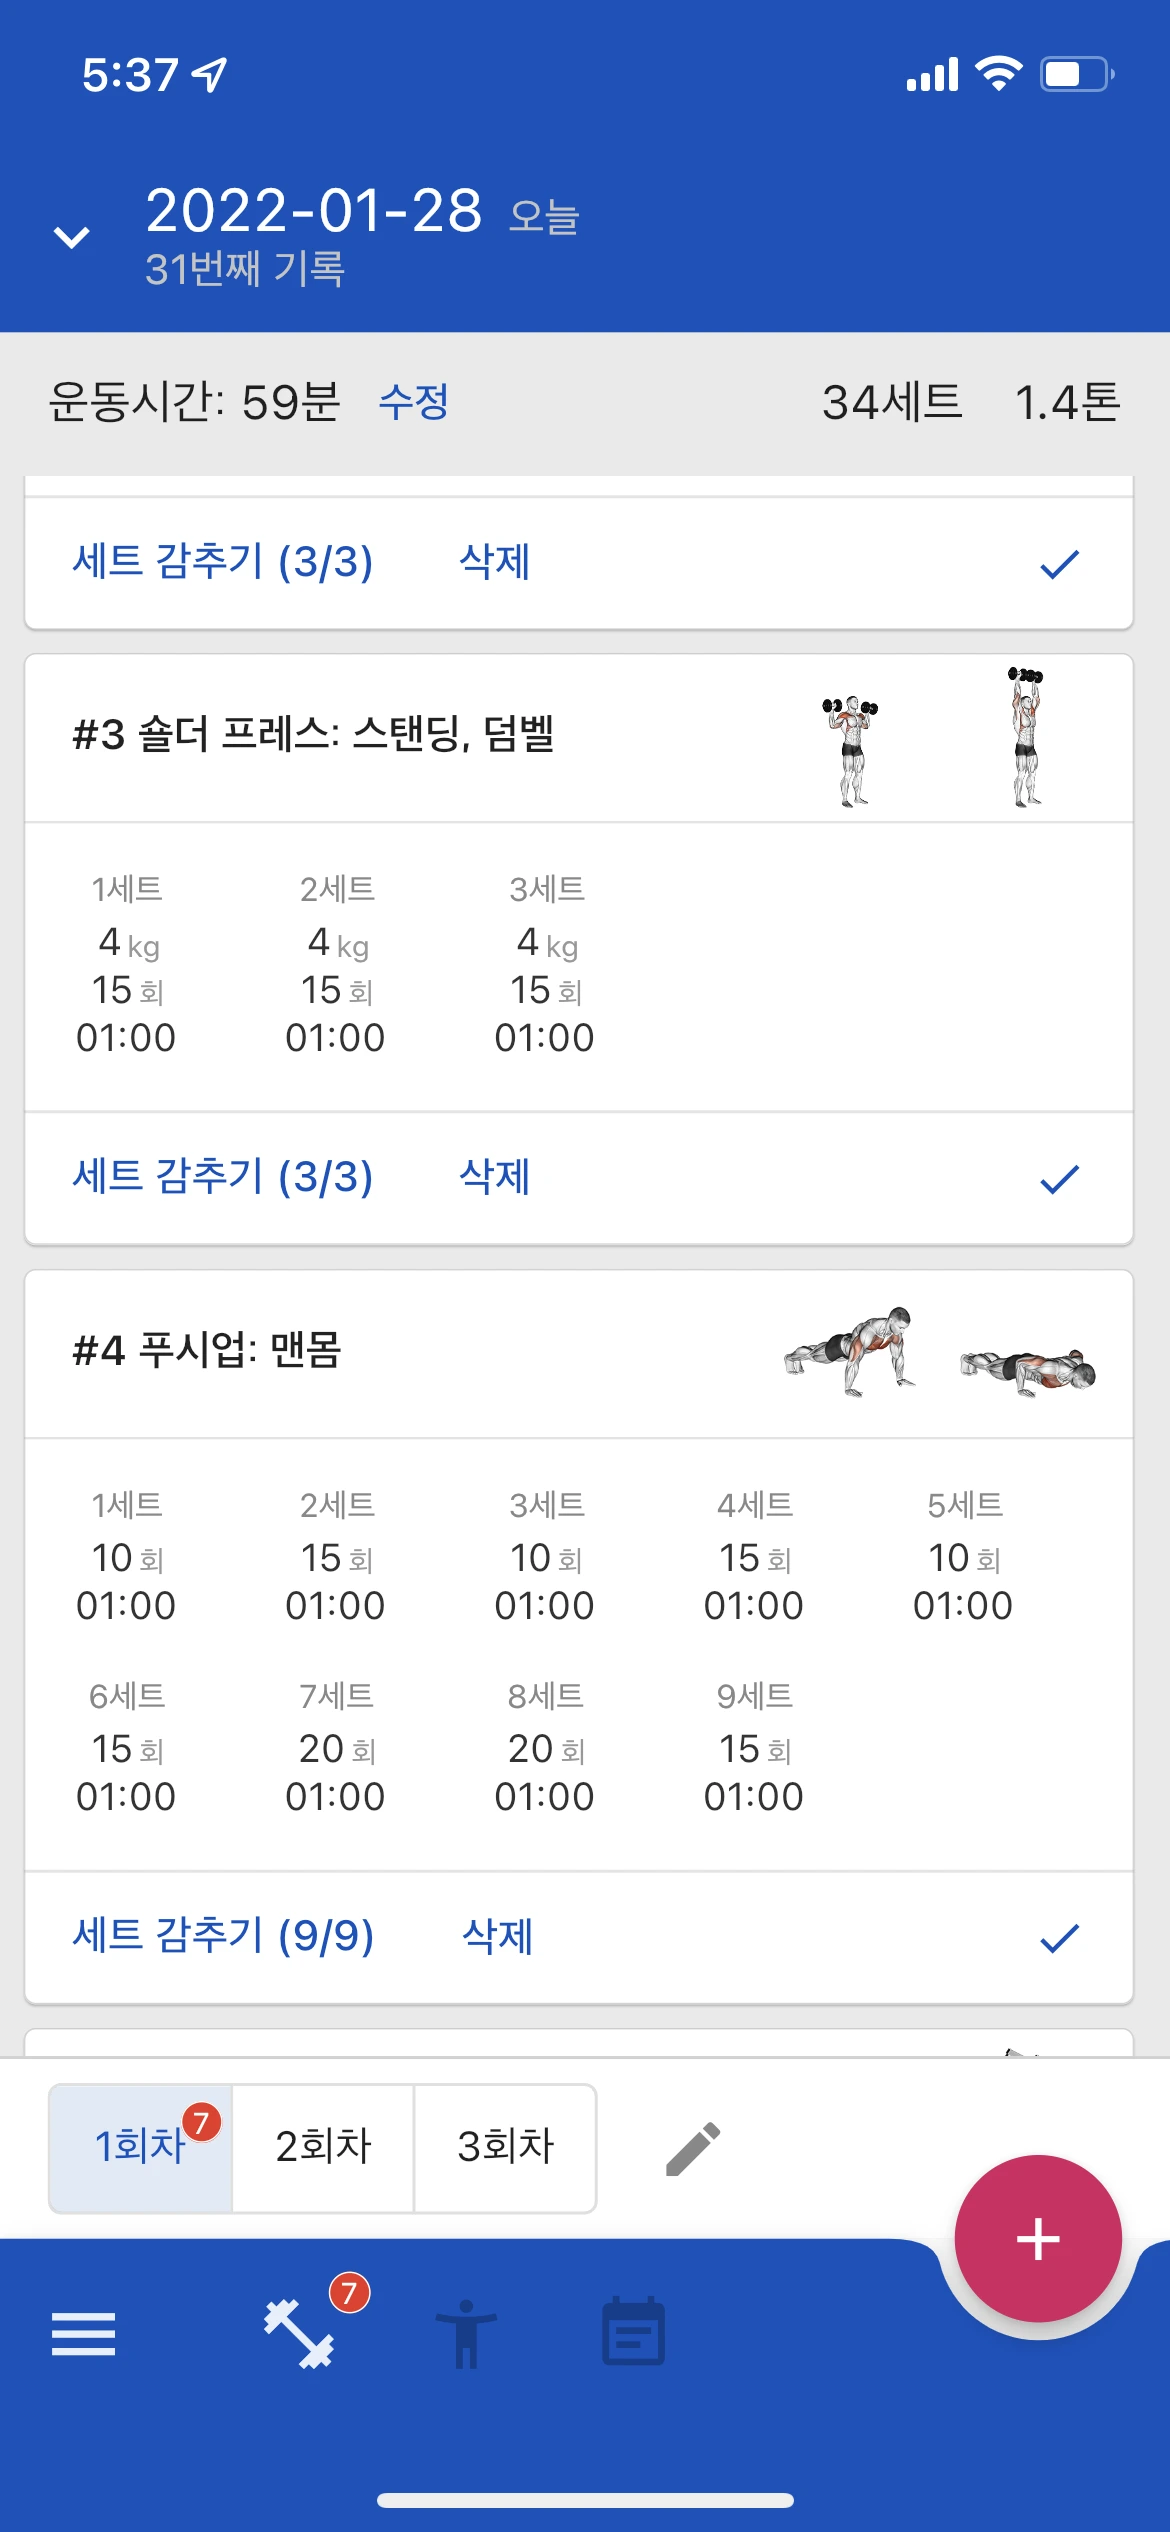Expand the date chevron next to 2022-01-28
This screenshot has width=1170, height=2532.
point(72,237)
